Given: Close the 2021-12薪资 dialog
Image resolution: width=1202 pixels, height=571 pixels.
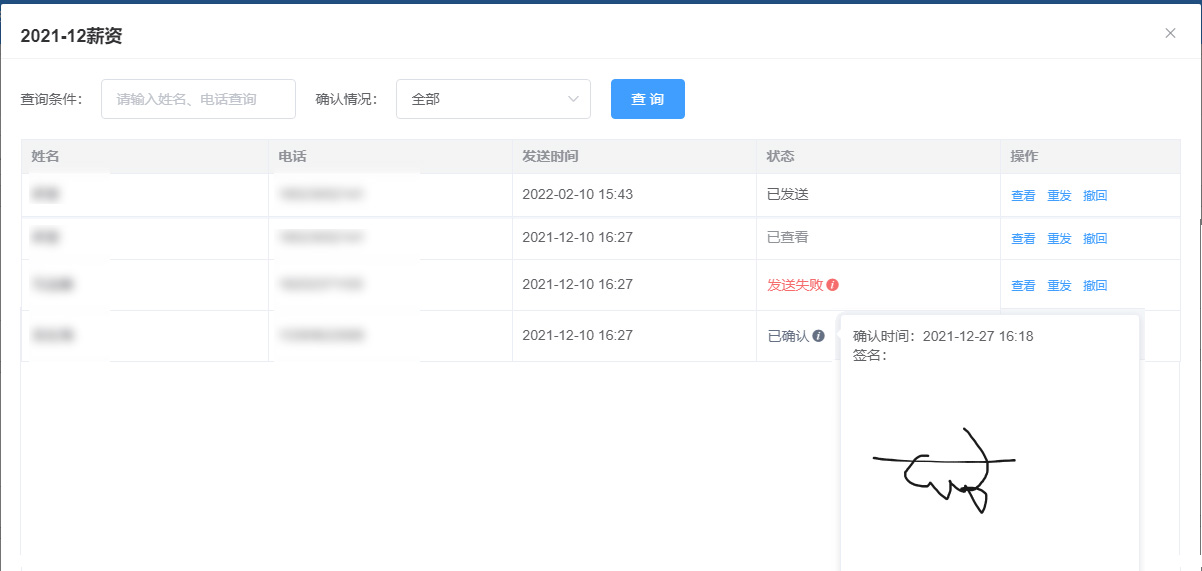Looking at the screenshot, I should pos(1170,33).
